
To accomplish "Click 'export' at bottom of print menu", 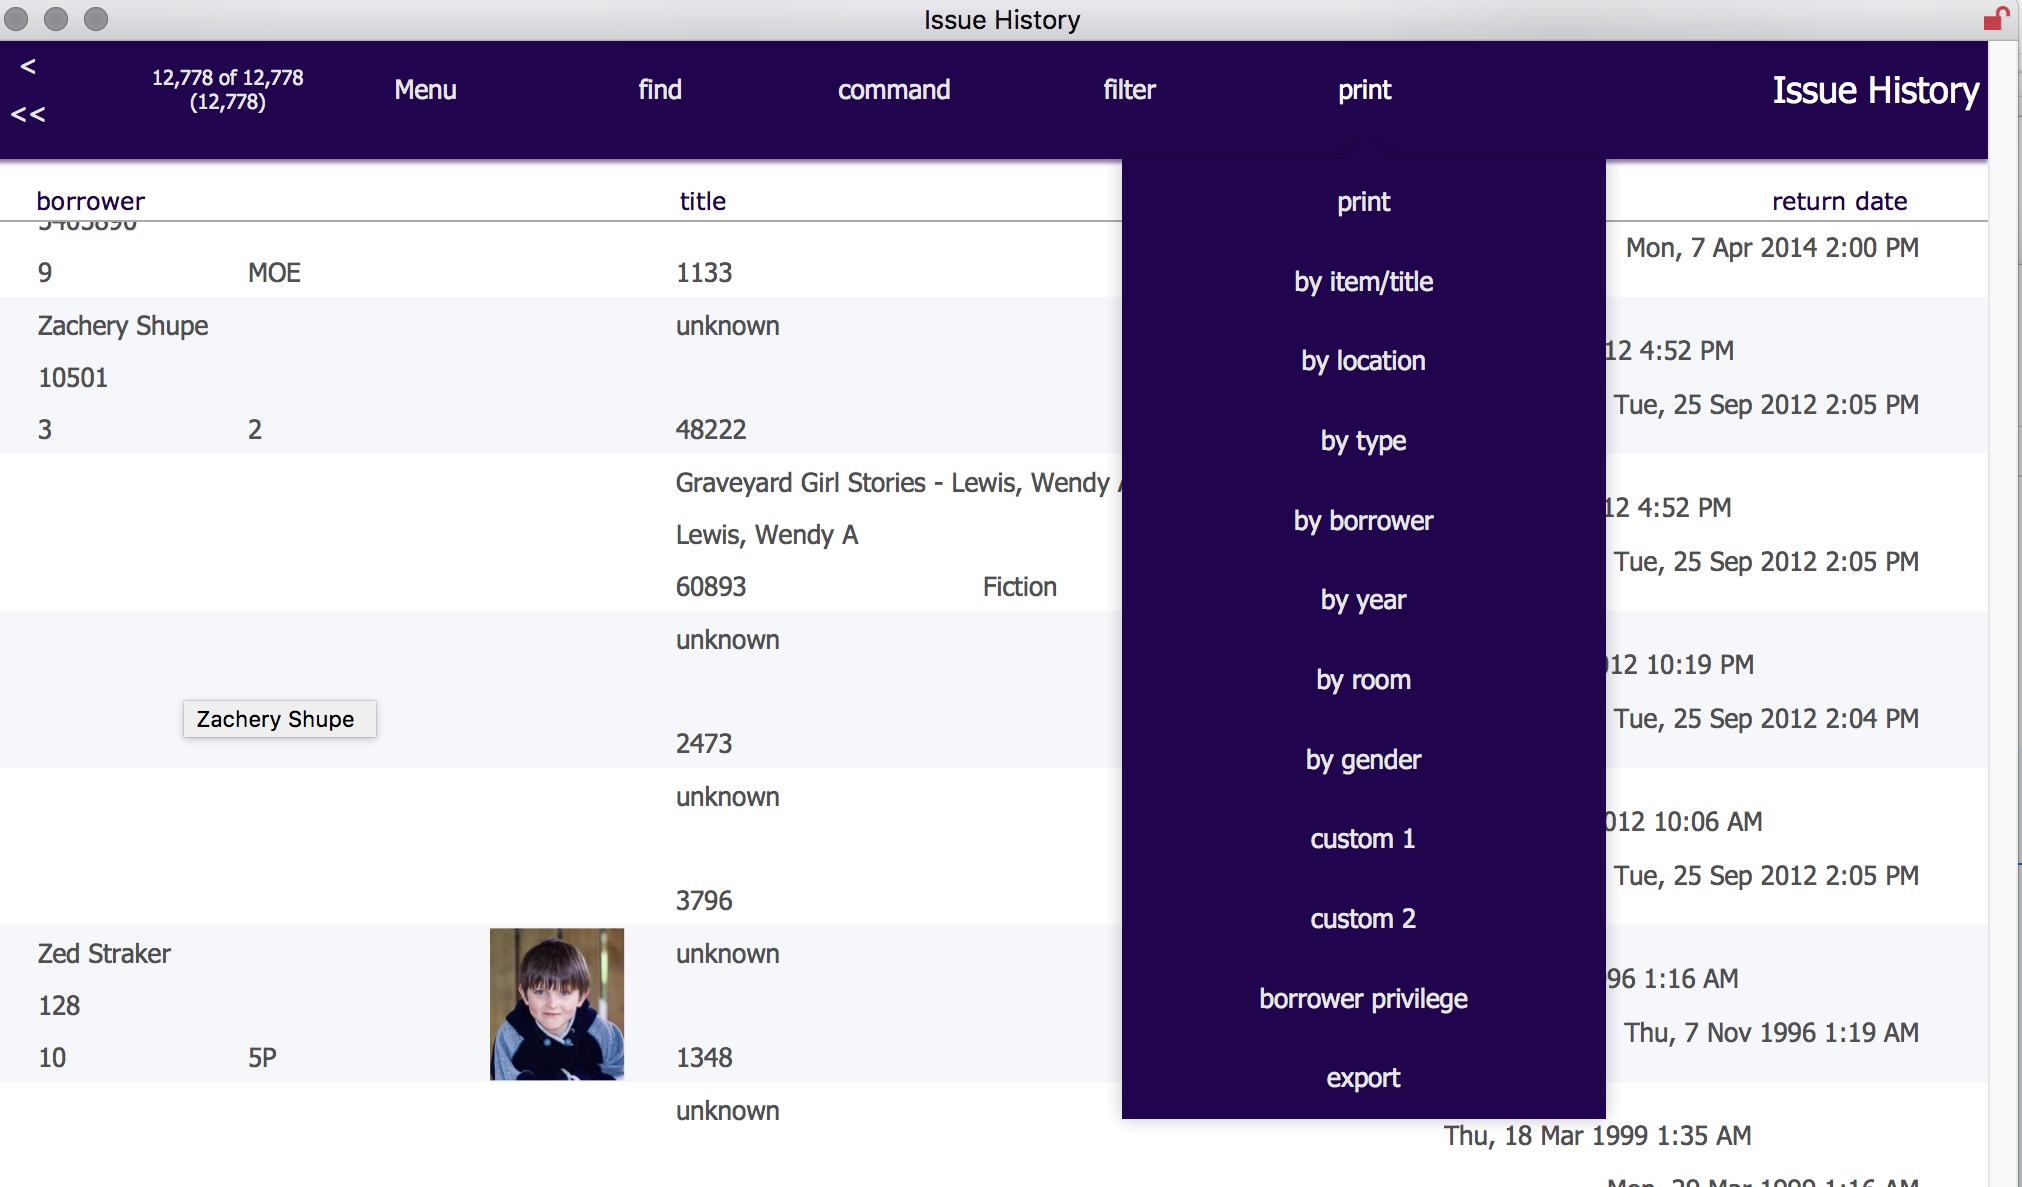I will [1363, 1078].
